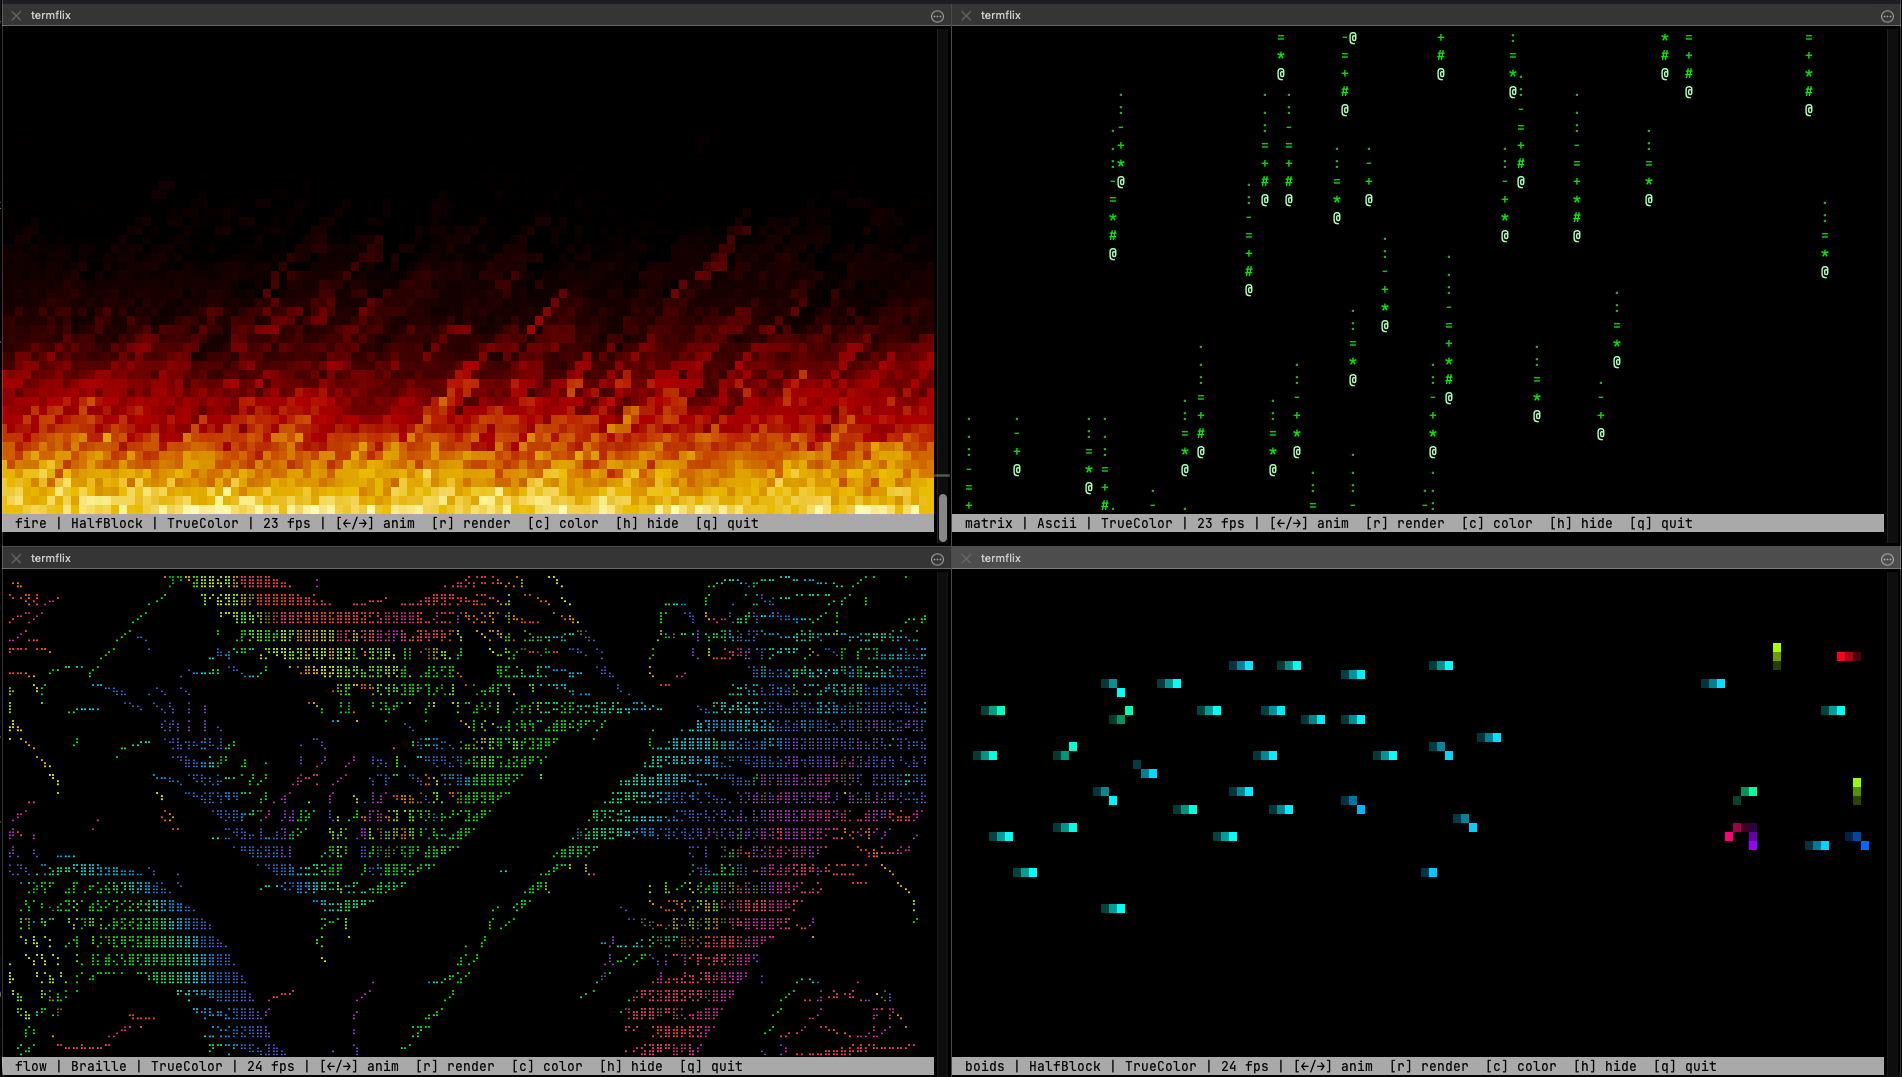Click the TrueColor indicator in boids window
1902x1077 pixels.
1160,1066
